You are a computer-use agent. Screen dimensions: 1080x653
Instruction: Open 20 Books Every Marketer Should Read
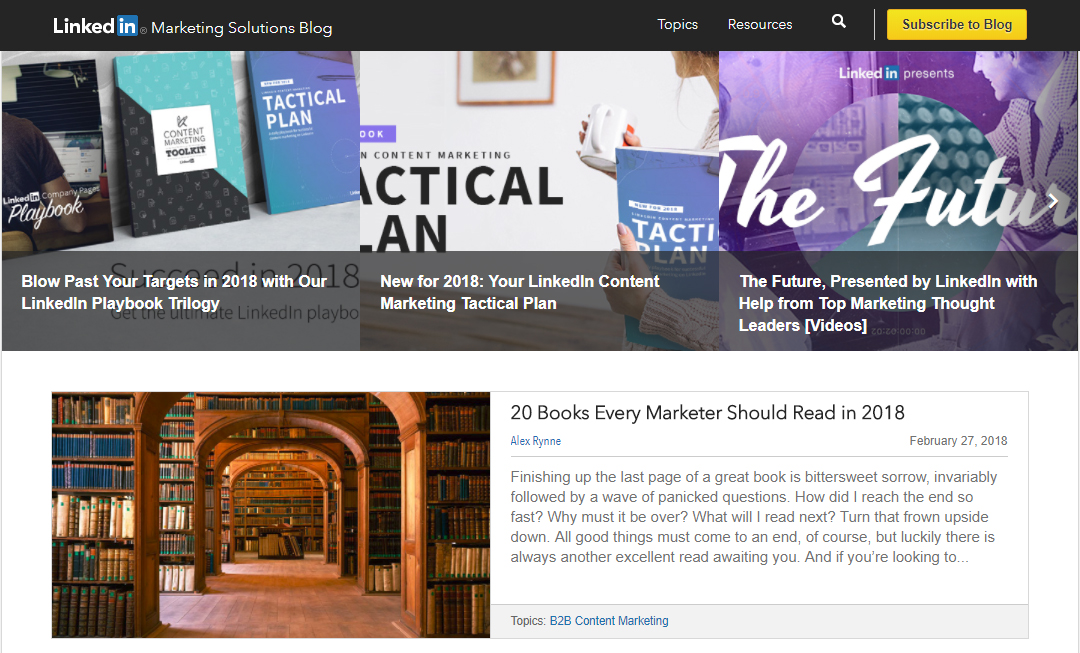[707, 412]
